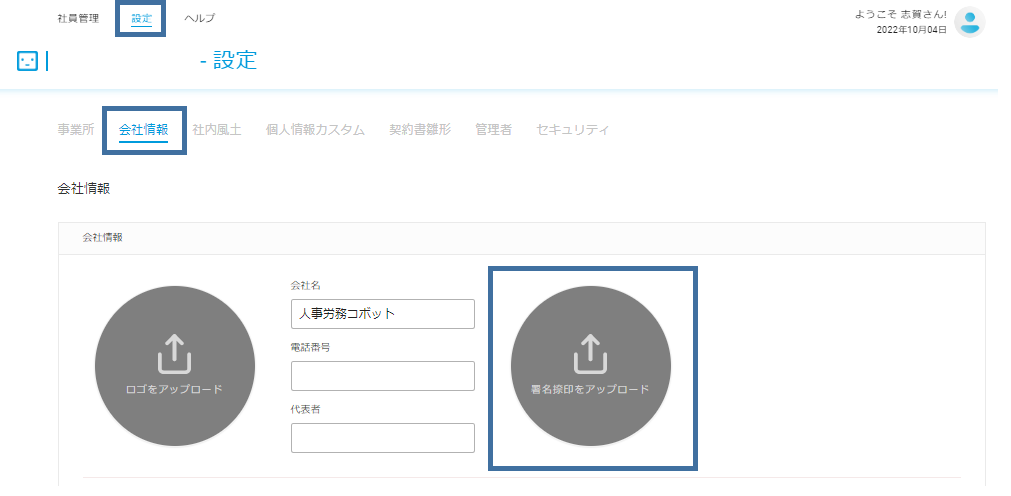The image size is (1011, 496).
Task: Open the 社員管理 menu
Action: [x=78, y=18]
